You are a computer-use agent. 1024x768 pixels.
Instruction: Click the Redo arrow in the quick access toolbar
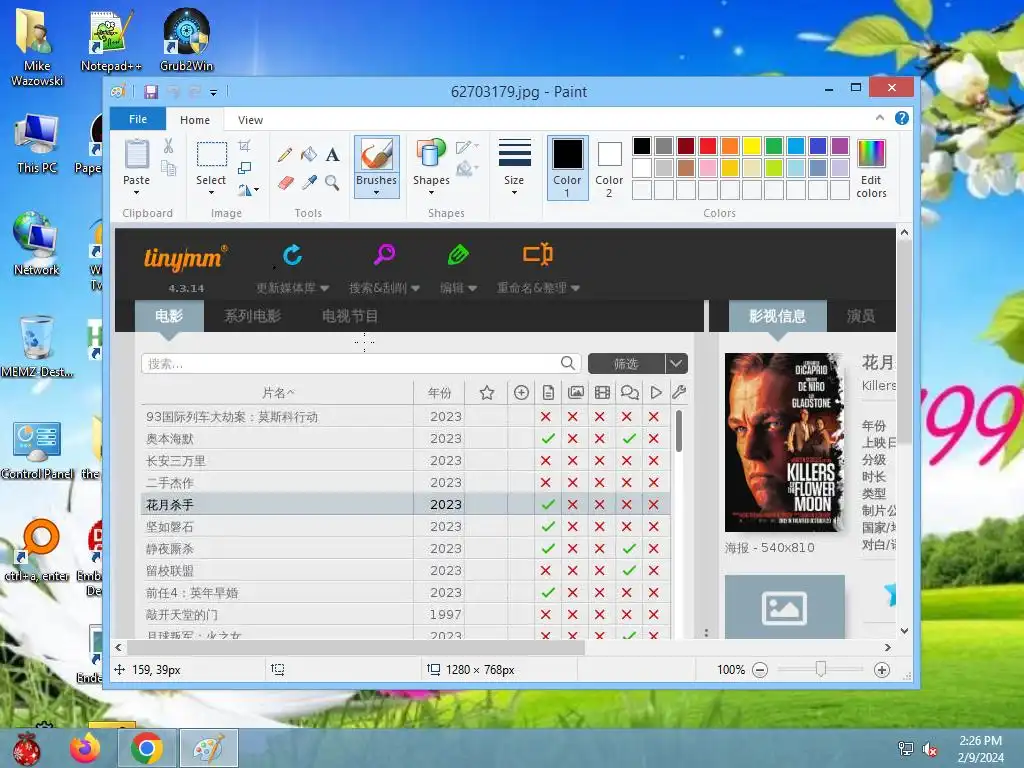pyautogui.click(x=194, y=92)
